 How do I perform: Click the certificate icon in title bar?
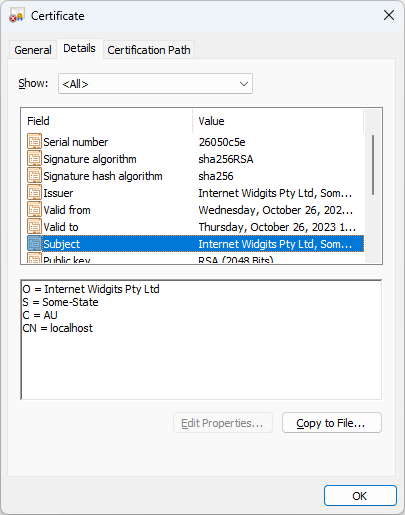coord(17,16)
